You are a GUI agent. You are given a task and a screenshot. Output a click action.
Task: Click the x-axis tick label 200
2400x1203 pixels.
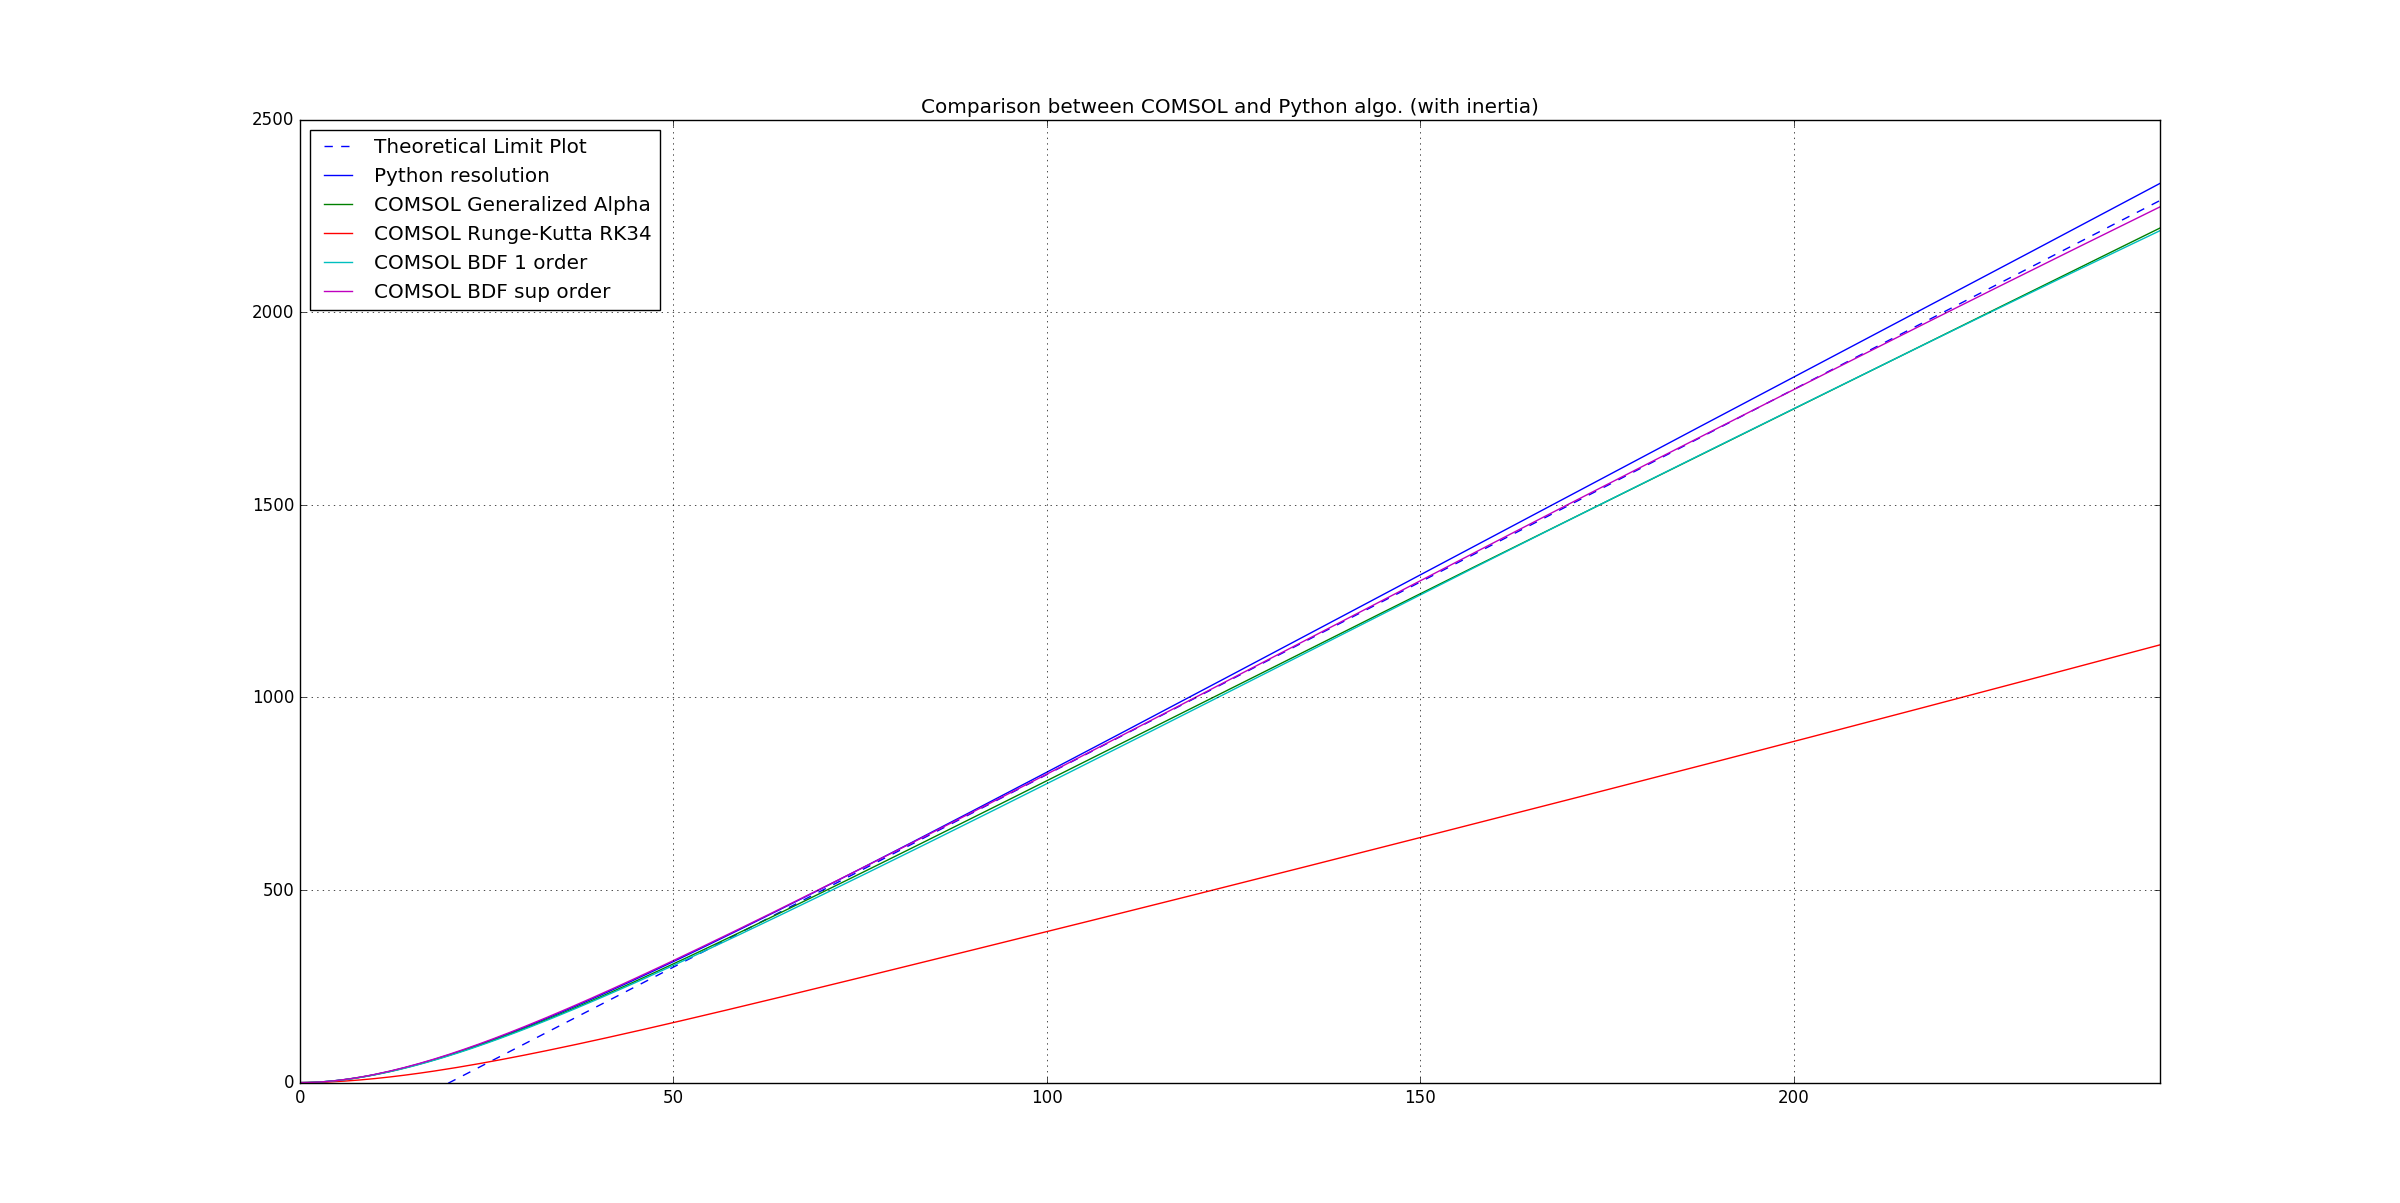coord(1794,1098)
